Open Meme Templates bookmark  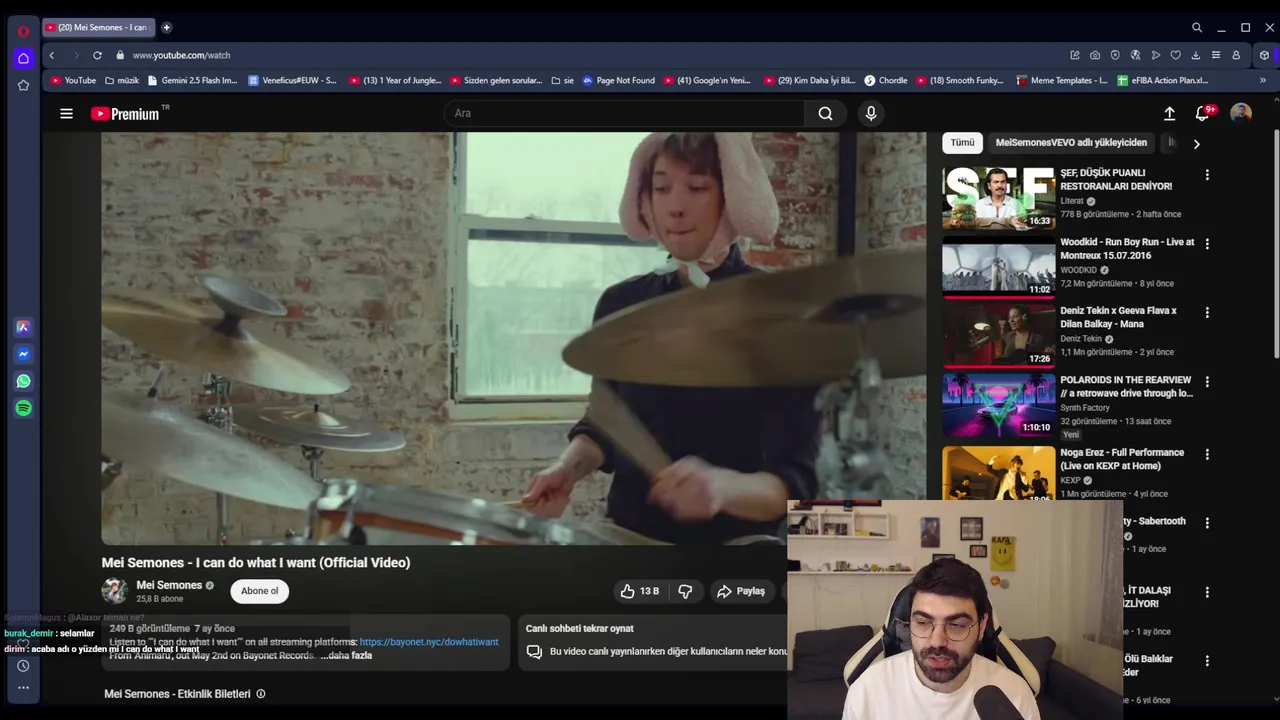[x=1062, y=81]
